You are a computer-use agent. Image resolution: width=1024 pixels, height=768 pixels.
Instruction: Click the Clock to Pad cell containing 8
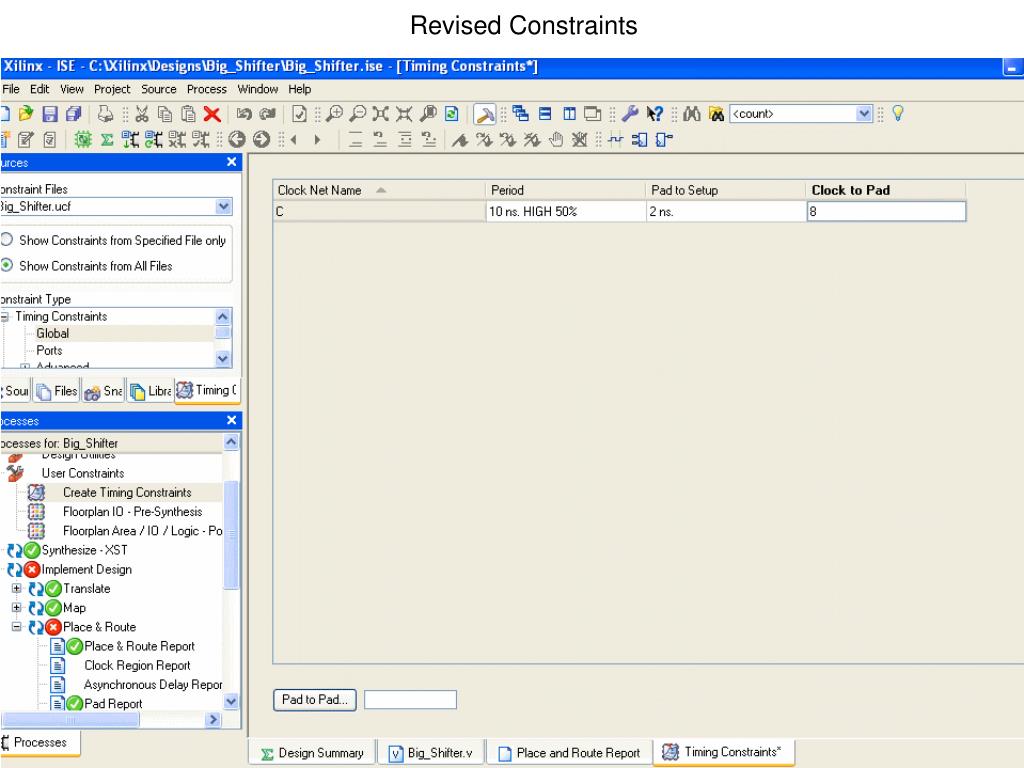(886, 211)
